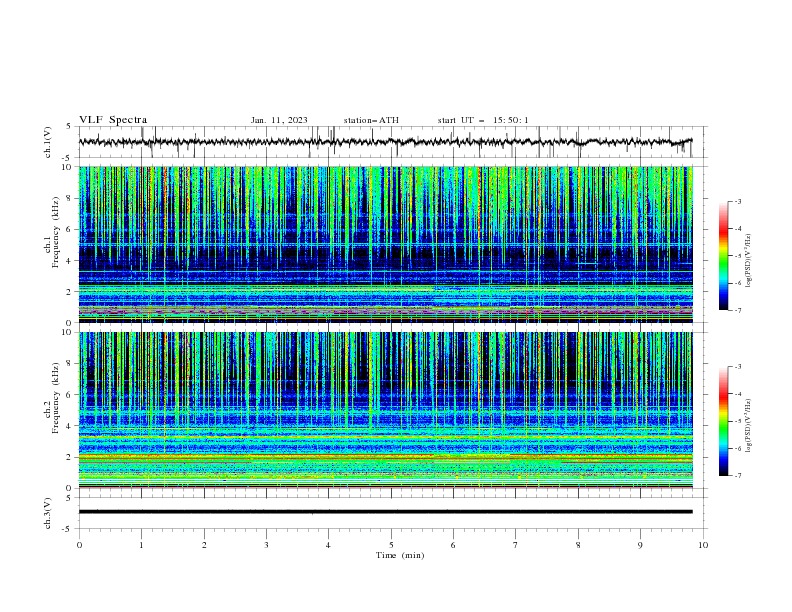Viewport: 792px width, 612px height.
Task: Click the "-7" tick on ch.2 colorbar
Action: click(738, 475)
